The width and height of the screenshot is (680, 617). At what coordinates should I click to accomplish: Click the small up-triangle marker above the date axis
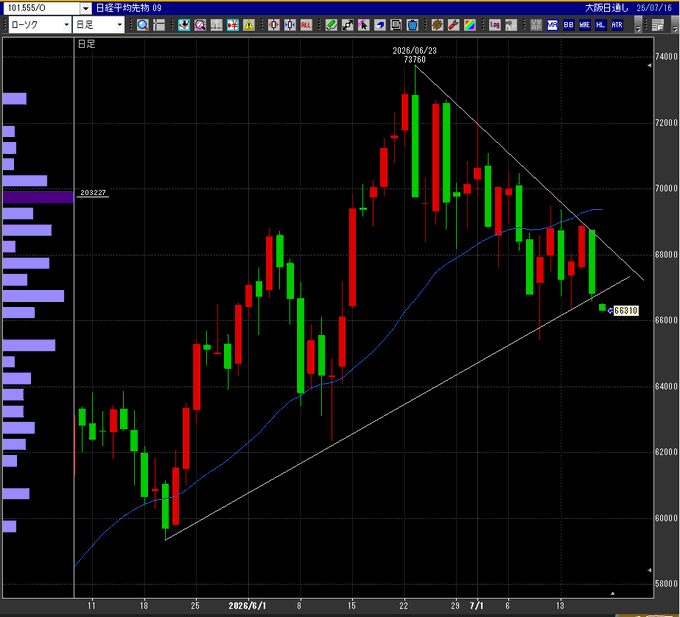click(x=613, y=593)
